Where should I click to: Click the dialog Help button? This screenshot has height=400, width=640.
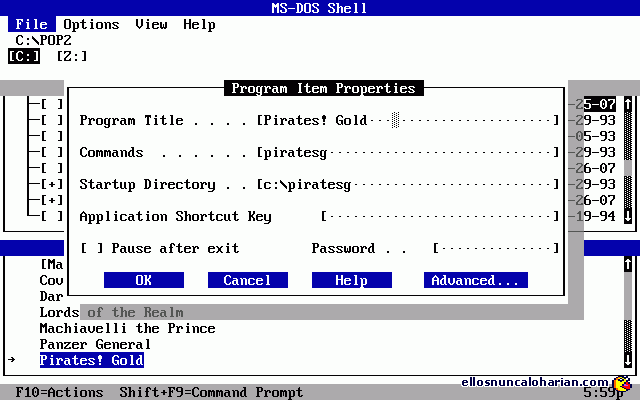point(352,280)
